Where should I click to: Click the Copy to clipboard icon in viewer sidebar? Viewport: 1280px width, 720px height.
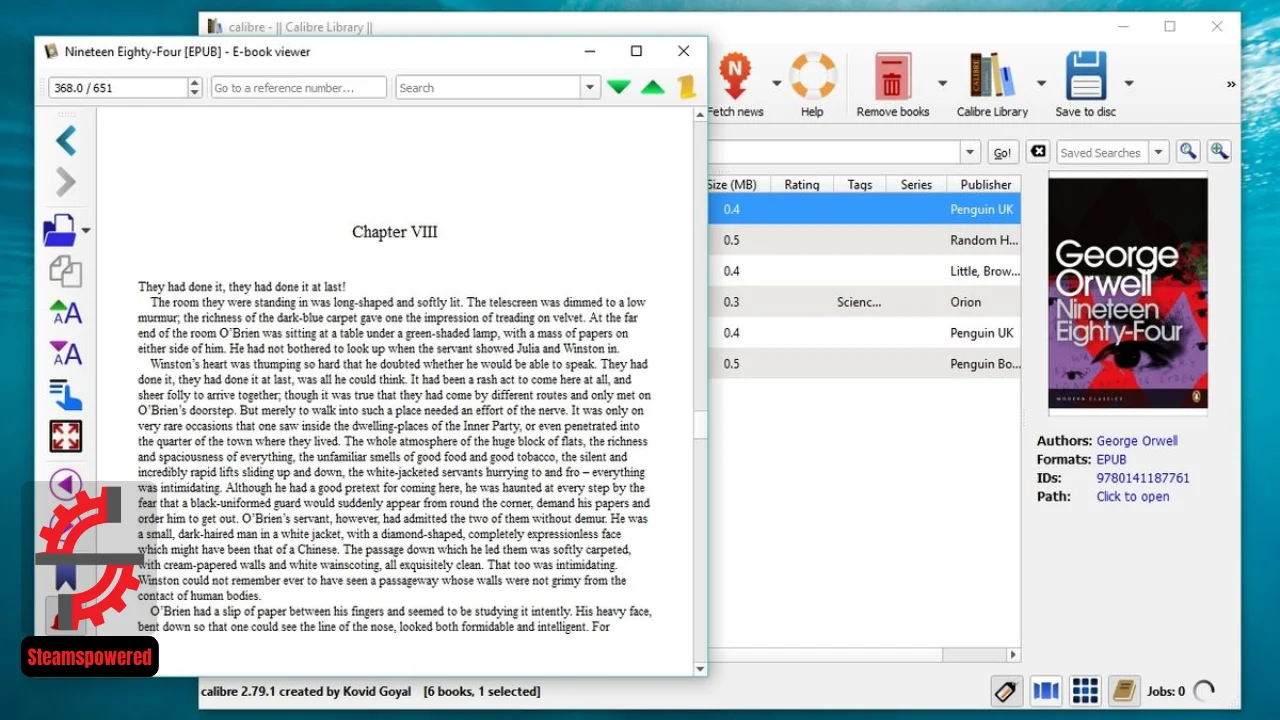point(66,271)
